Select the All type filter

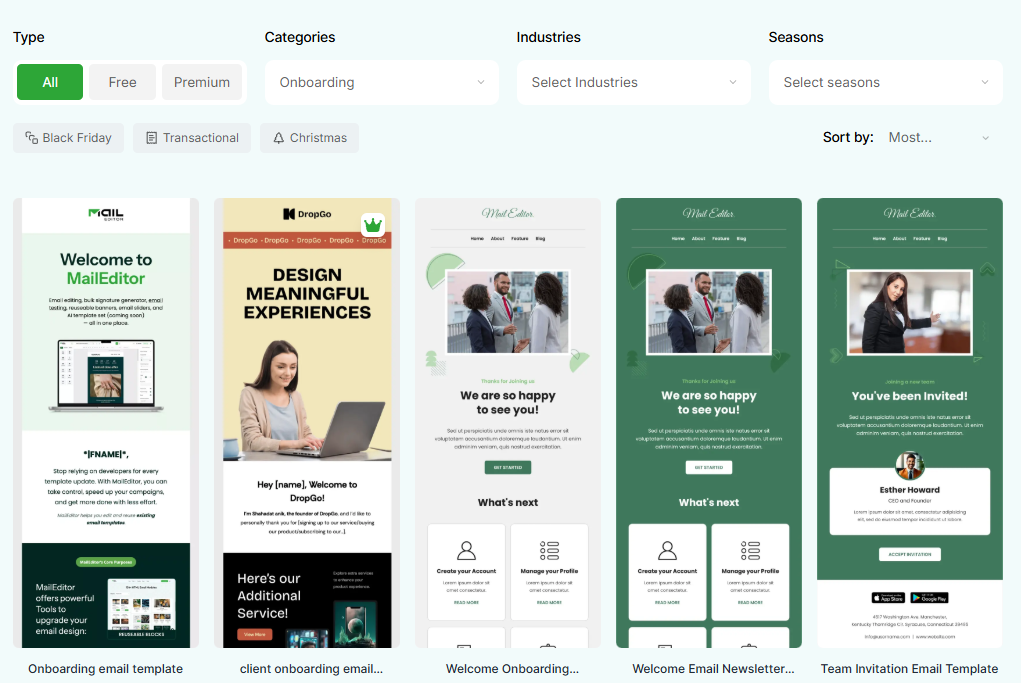(50, 82)
